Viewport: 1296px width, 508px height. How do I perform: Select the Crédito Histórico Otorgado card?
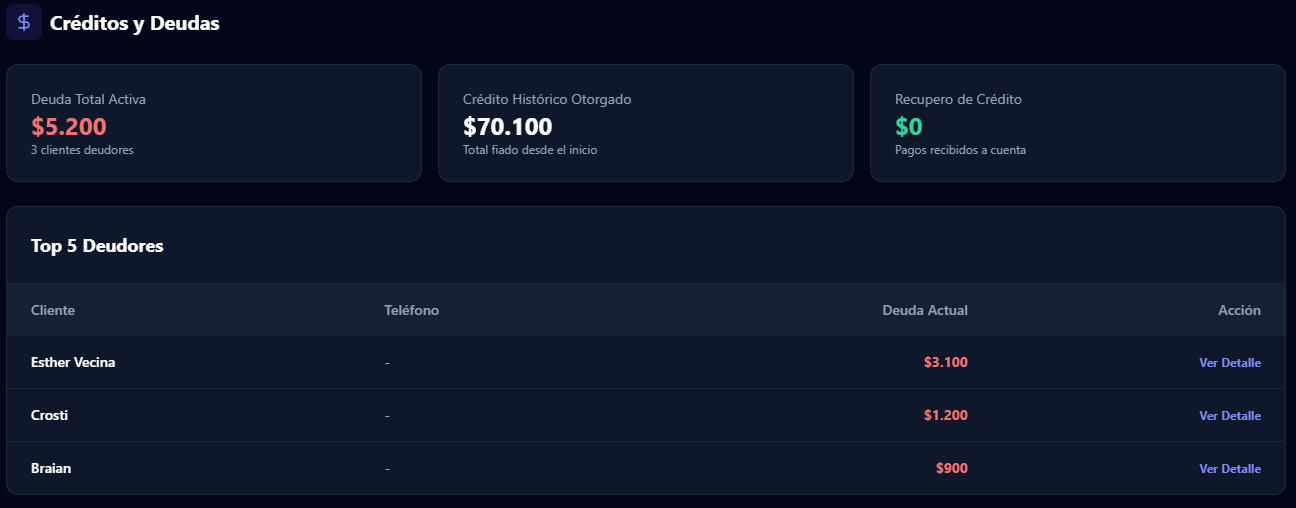646,123
